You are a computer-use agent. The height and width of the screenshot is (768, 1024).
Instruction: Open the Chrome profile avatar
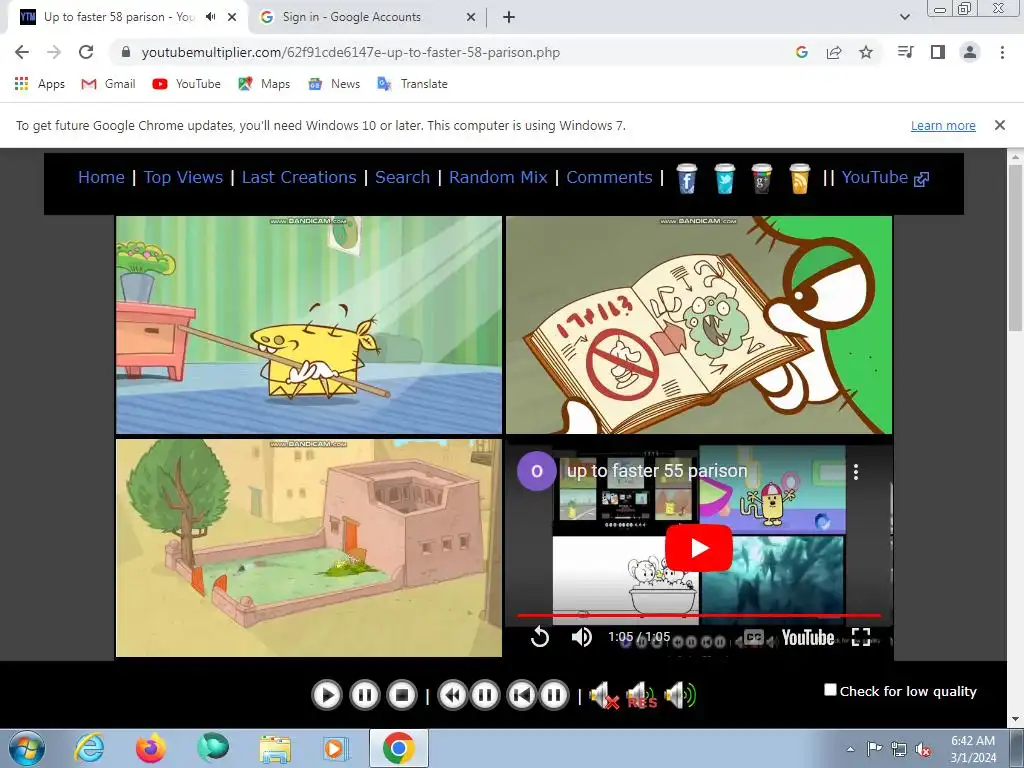(x=970, y=52)
